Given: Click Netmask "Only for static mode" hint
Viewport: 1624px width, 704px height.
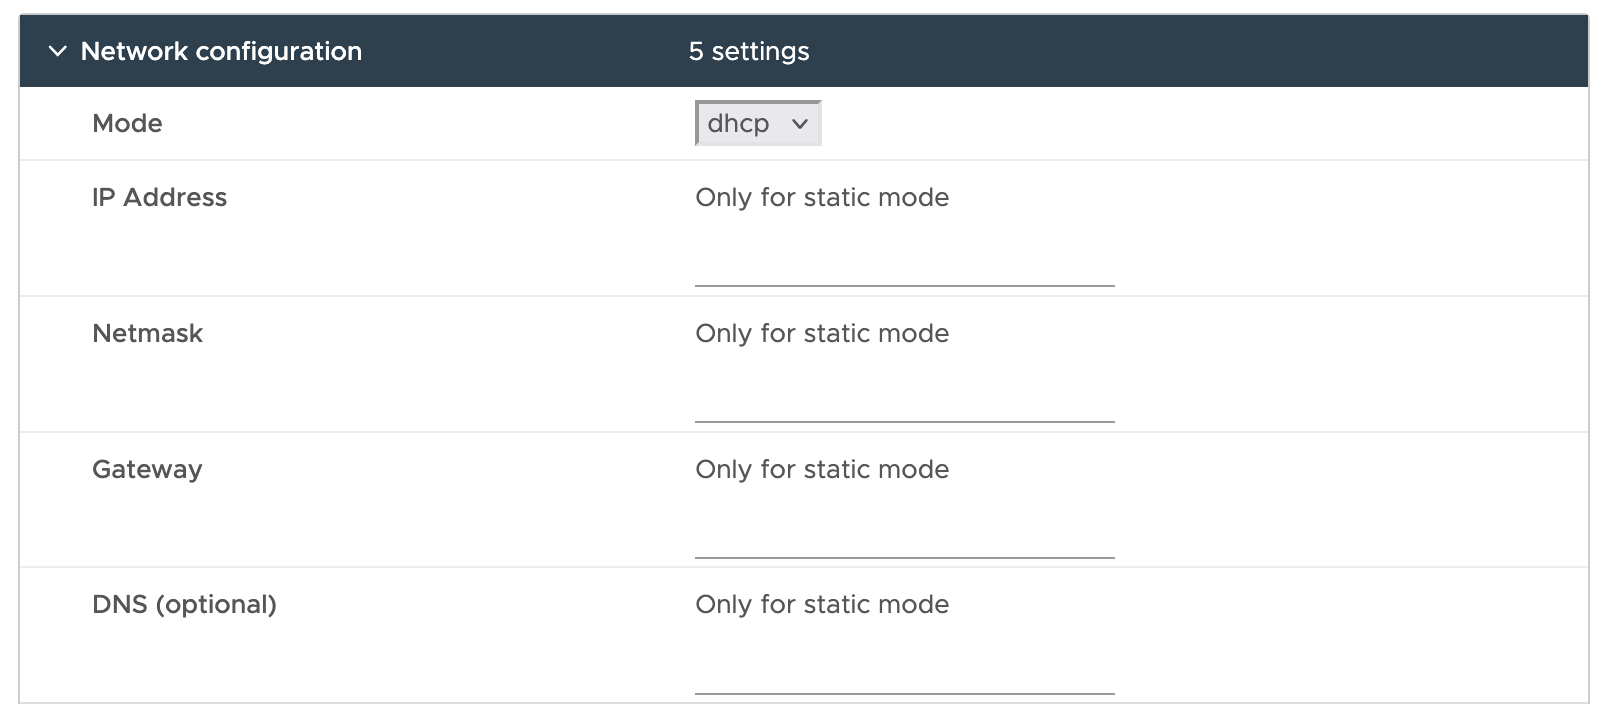Looking at the screenshot, I should 822,333.
